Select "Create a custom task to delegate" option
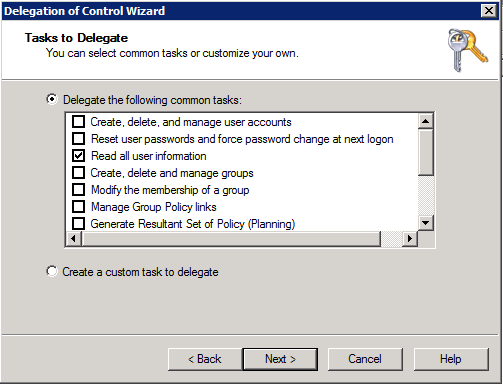The image size is (503, 384). (x=52, y=271)
